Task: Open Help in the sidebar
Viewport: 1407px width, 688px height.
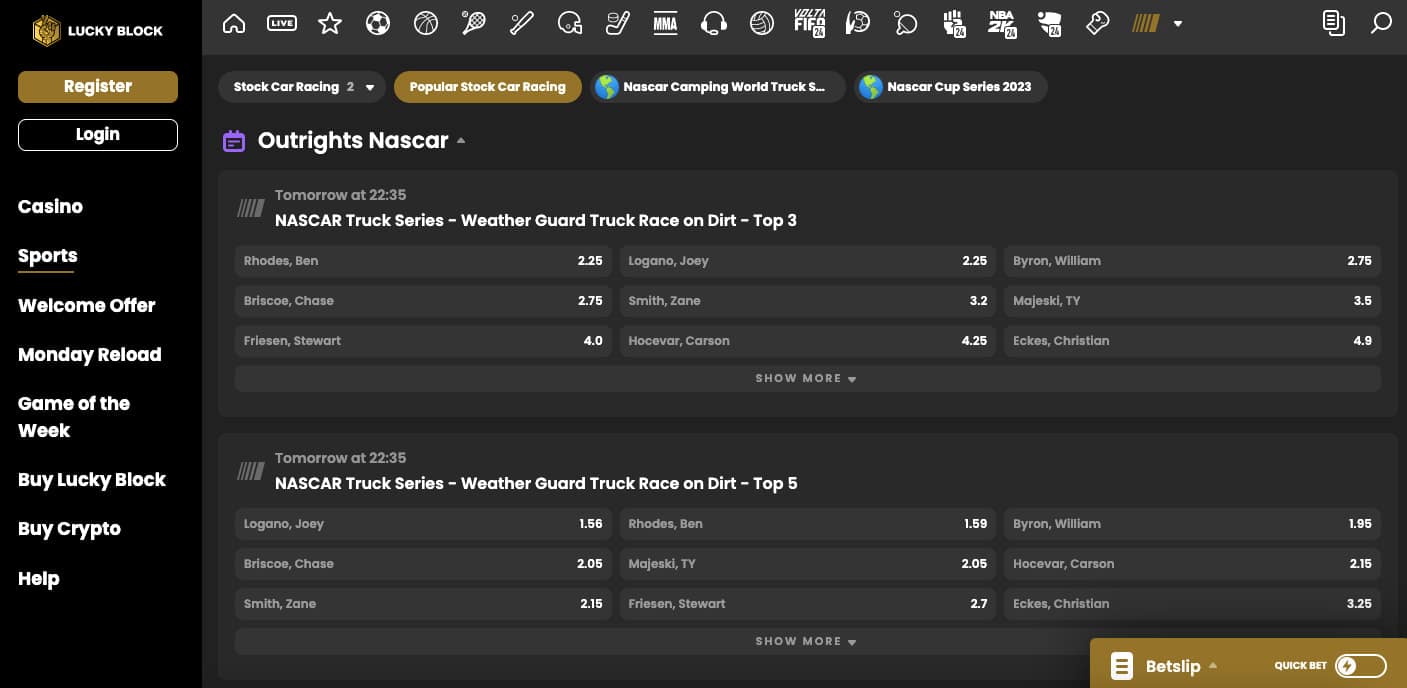Action: (x=39, y=579)
